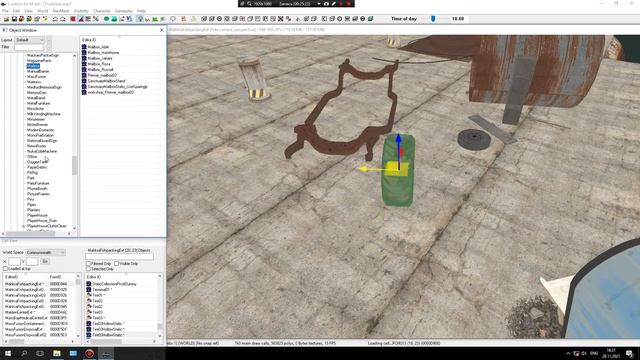
Task: Enable the Loaded at top checkbox
Action: click(5, 269)
